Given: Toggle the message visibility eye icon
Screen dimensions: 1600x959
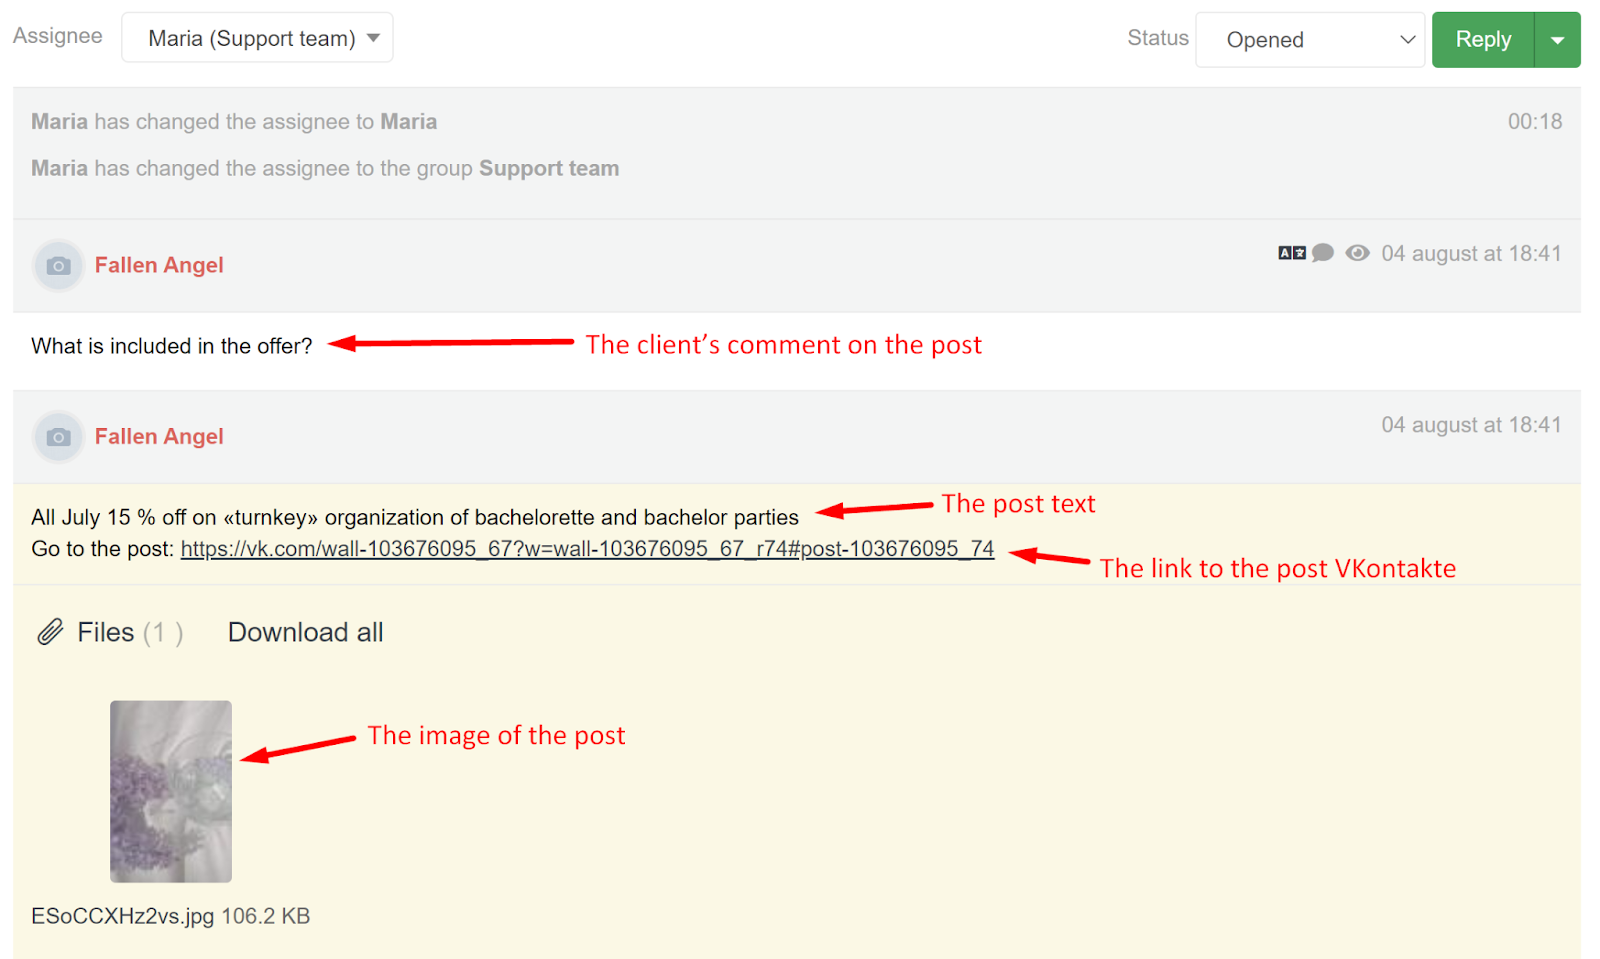Looking at the screenshot, I should 1357,253.
